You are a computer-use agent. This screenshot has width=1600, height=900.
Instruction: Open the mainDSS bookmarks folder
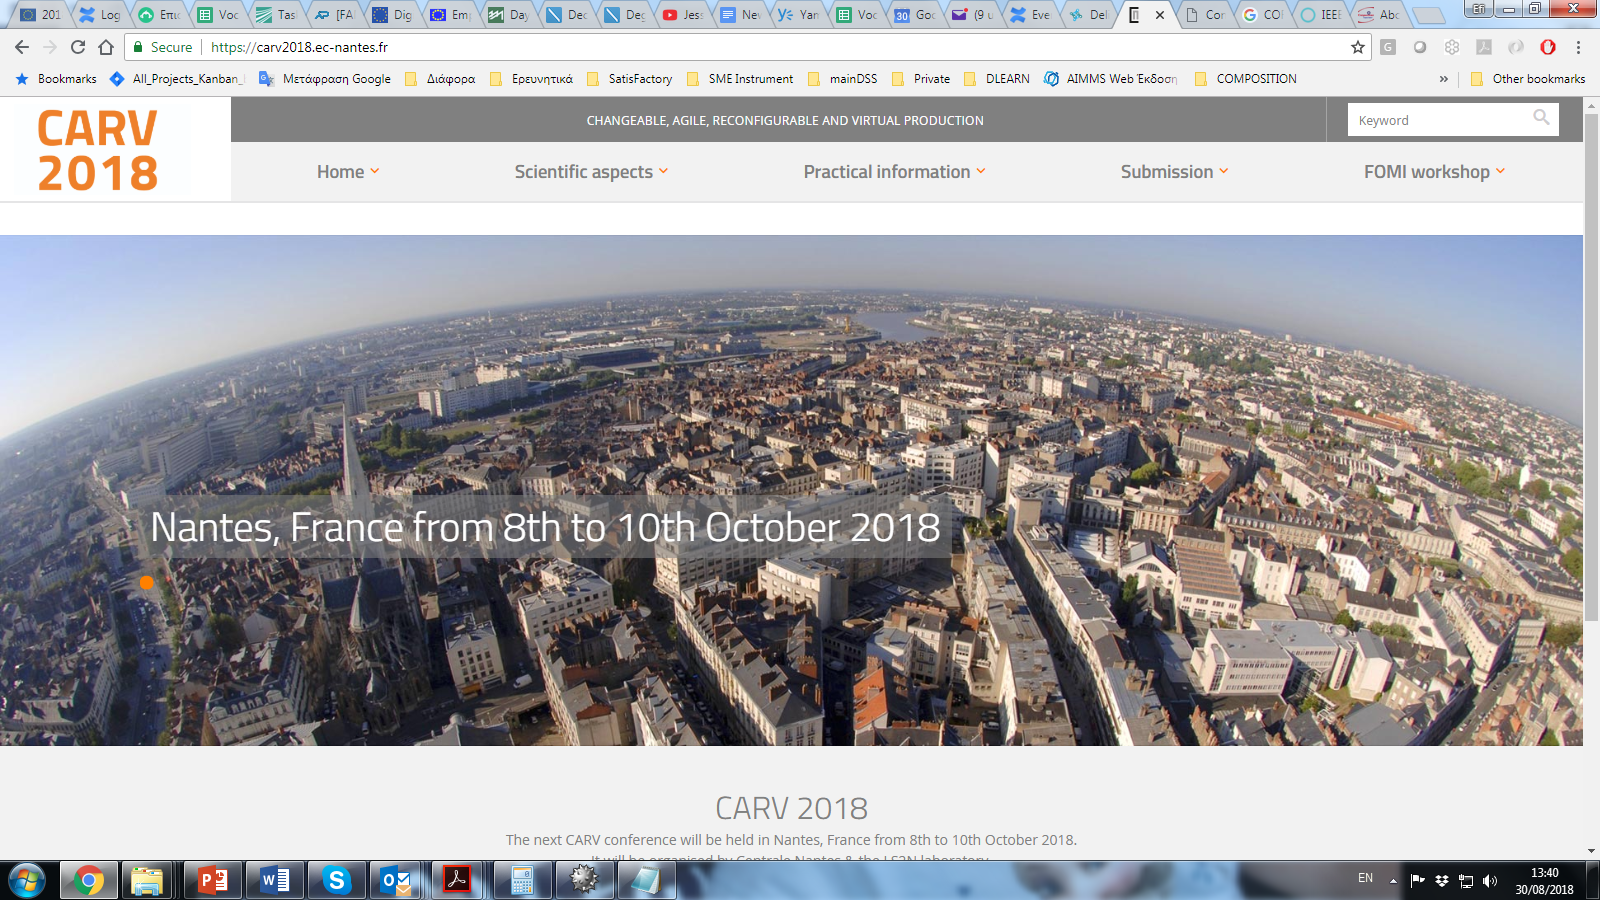coord(843,79)
